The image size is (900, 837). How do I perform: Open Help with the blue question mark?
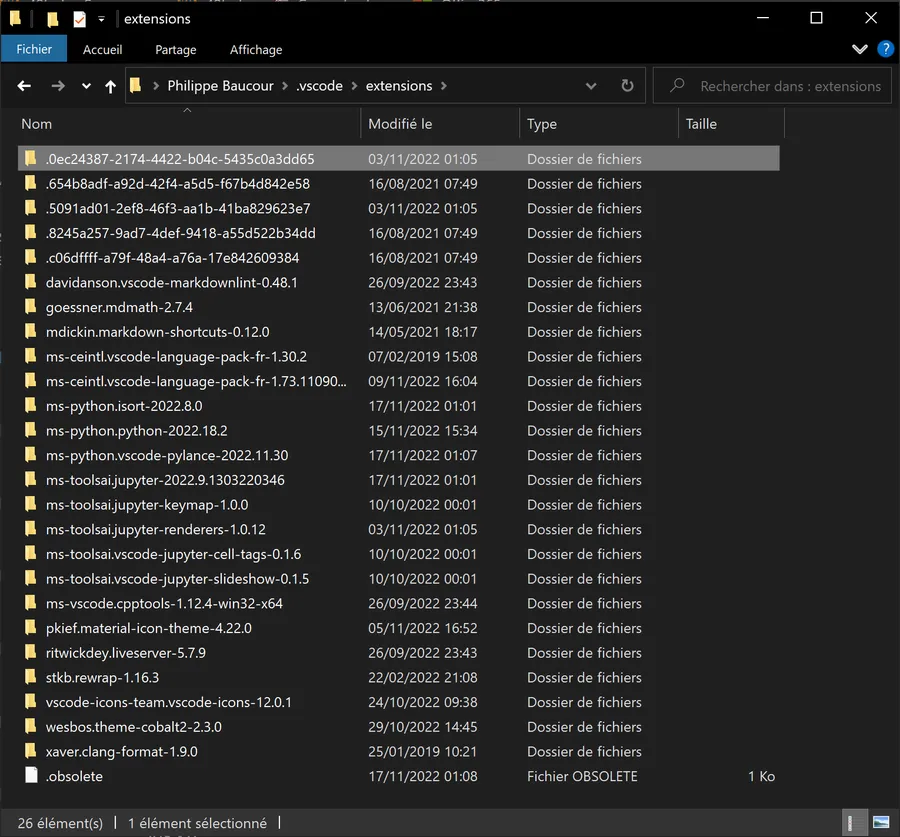click(x=885, y=49)
